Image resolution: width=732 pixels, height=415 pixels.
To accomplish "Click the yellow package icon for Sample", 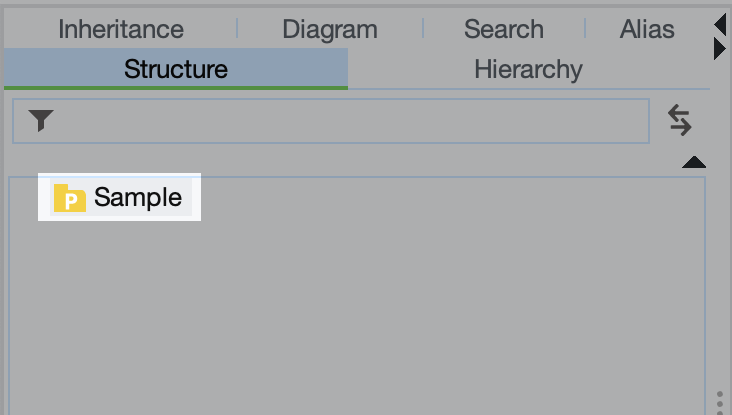I will click(x=69, y=198).
